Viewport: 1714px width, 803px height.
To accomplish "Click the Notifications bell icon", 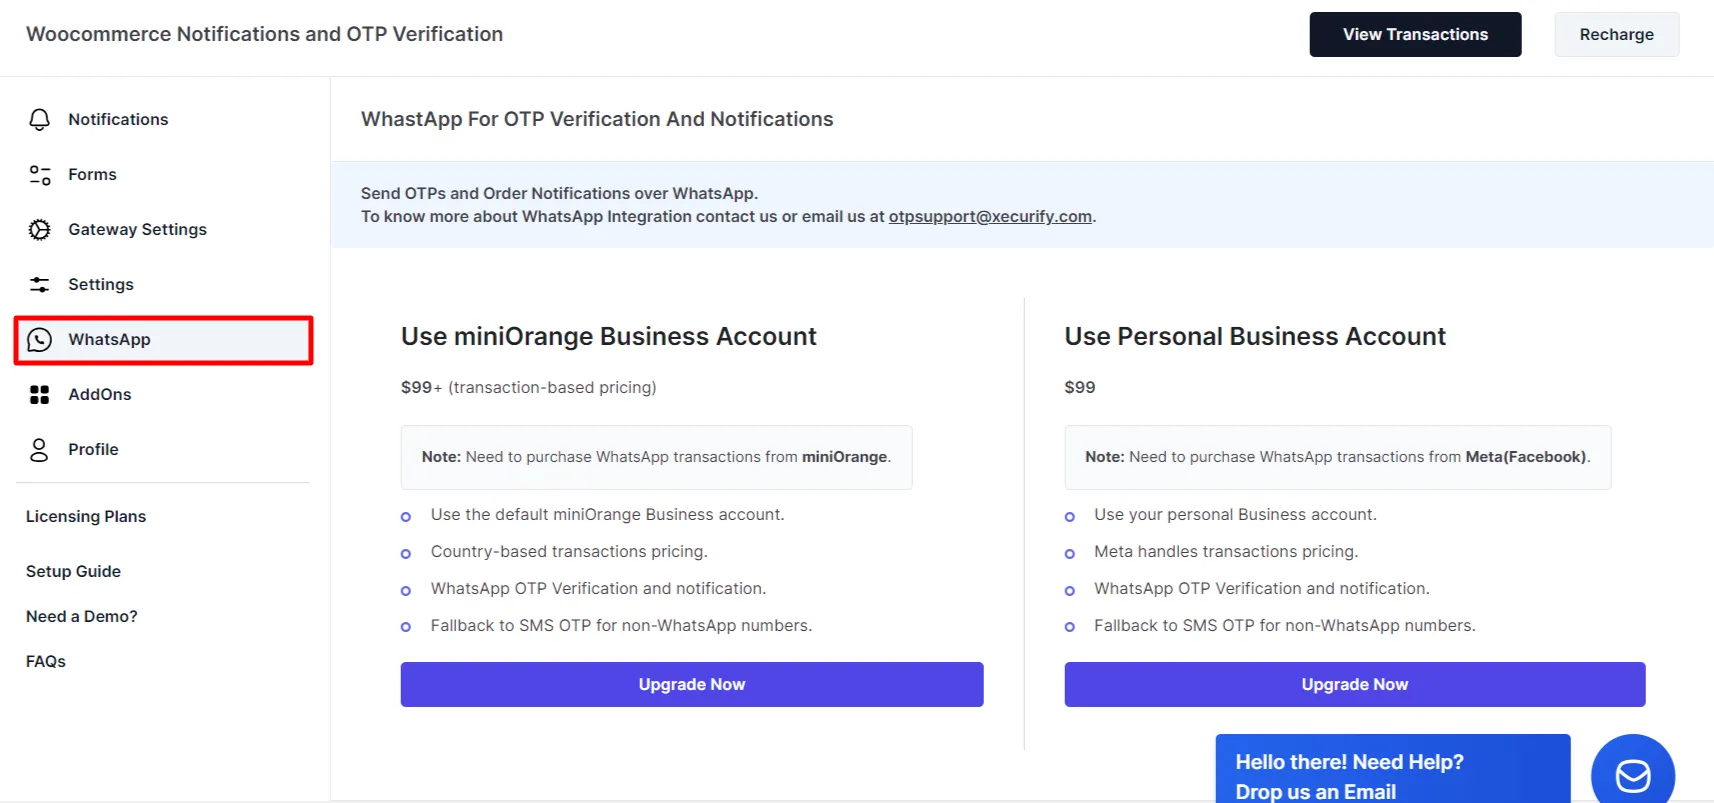I will tap(39, 120).
